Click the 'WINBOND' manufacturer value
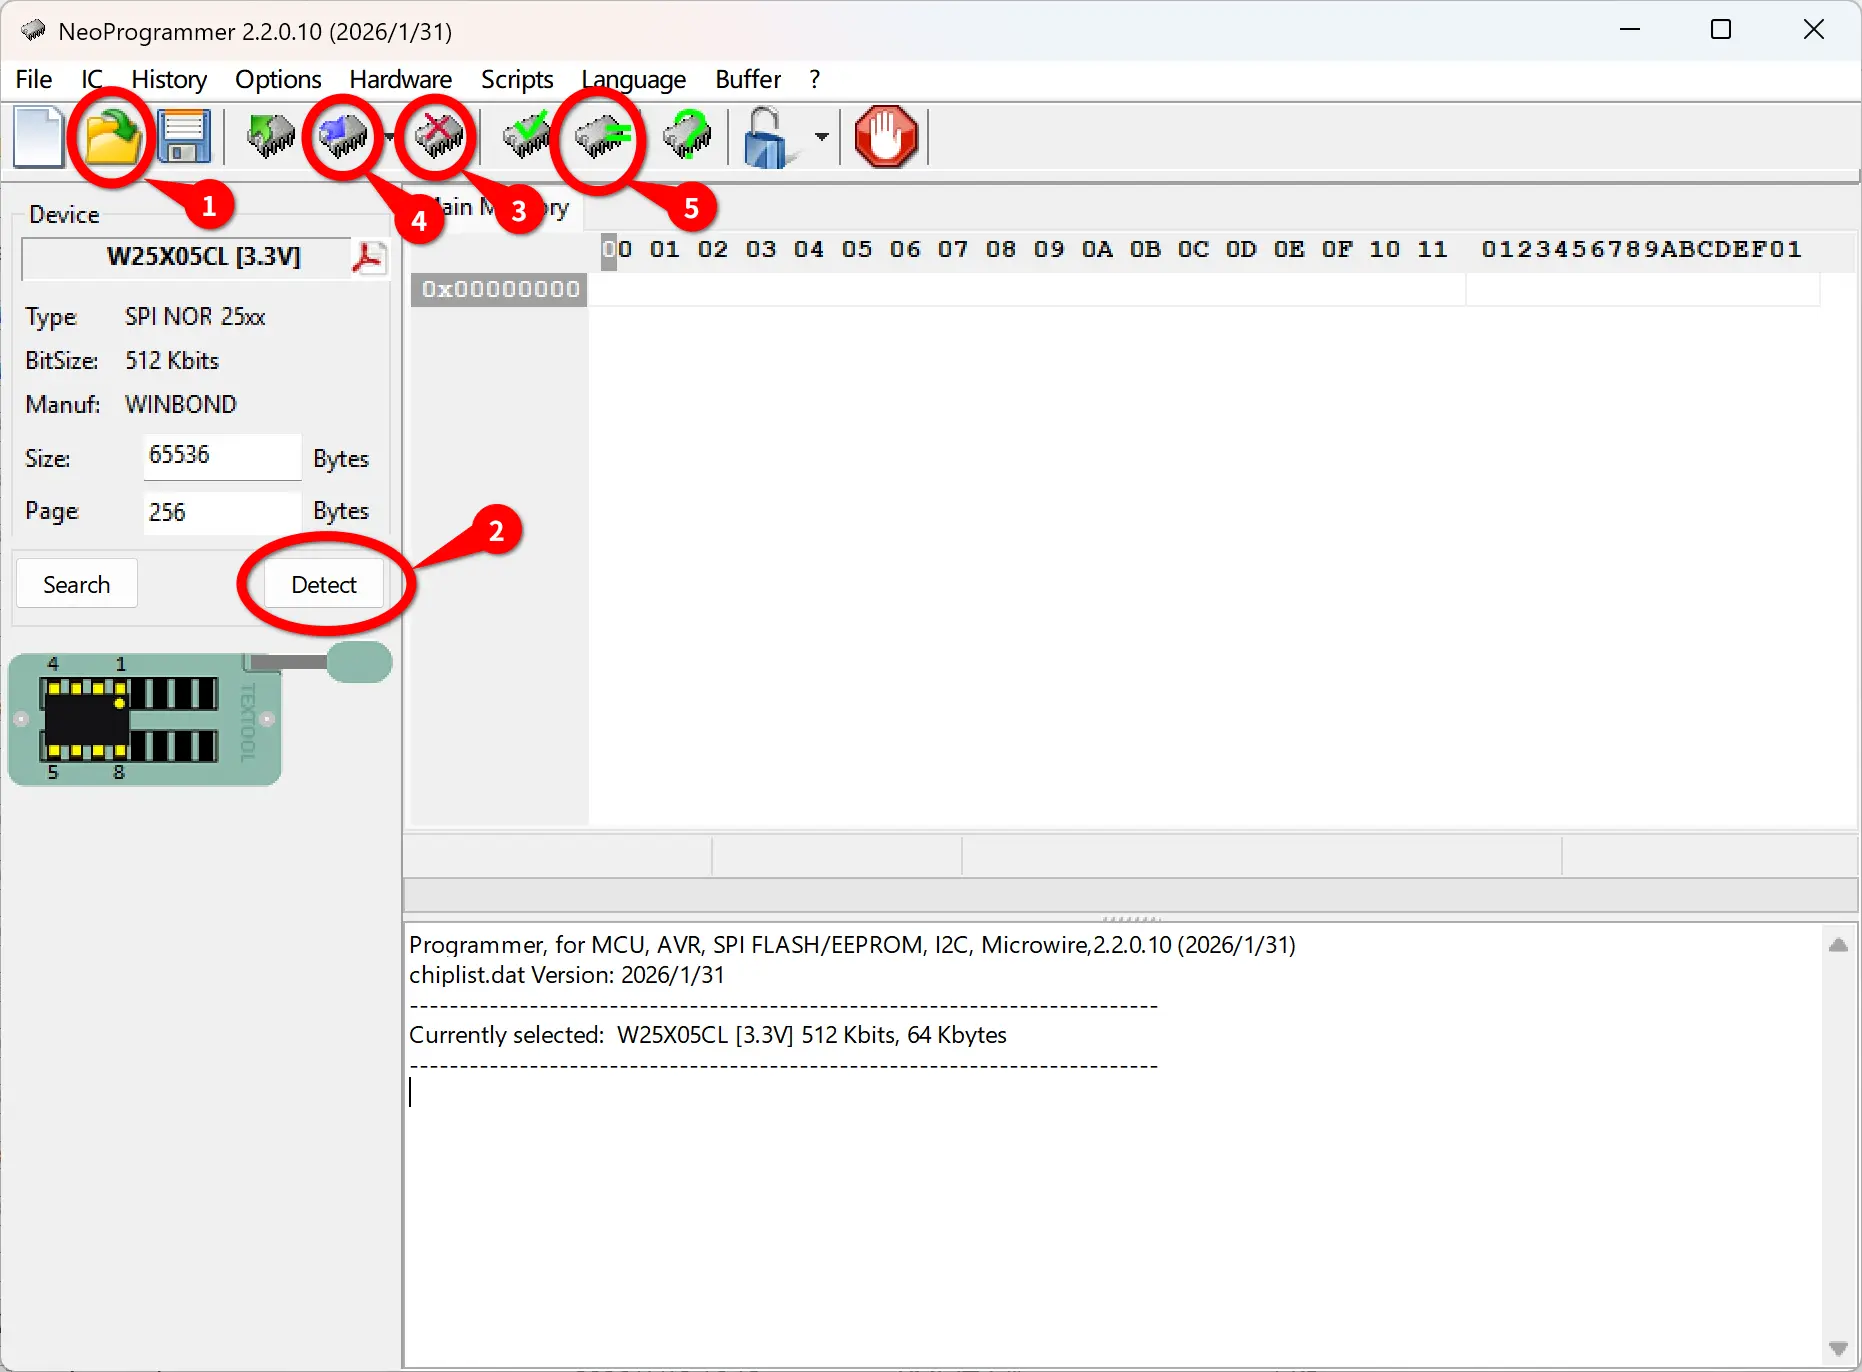 click(x=181, y=405)
